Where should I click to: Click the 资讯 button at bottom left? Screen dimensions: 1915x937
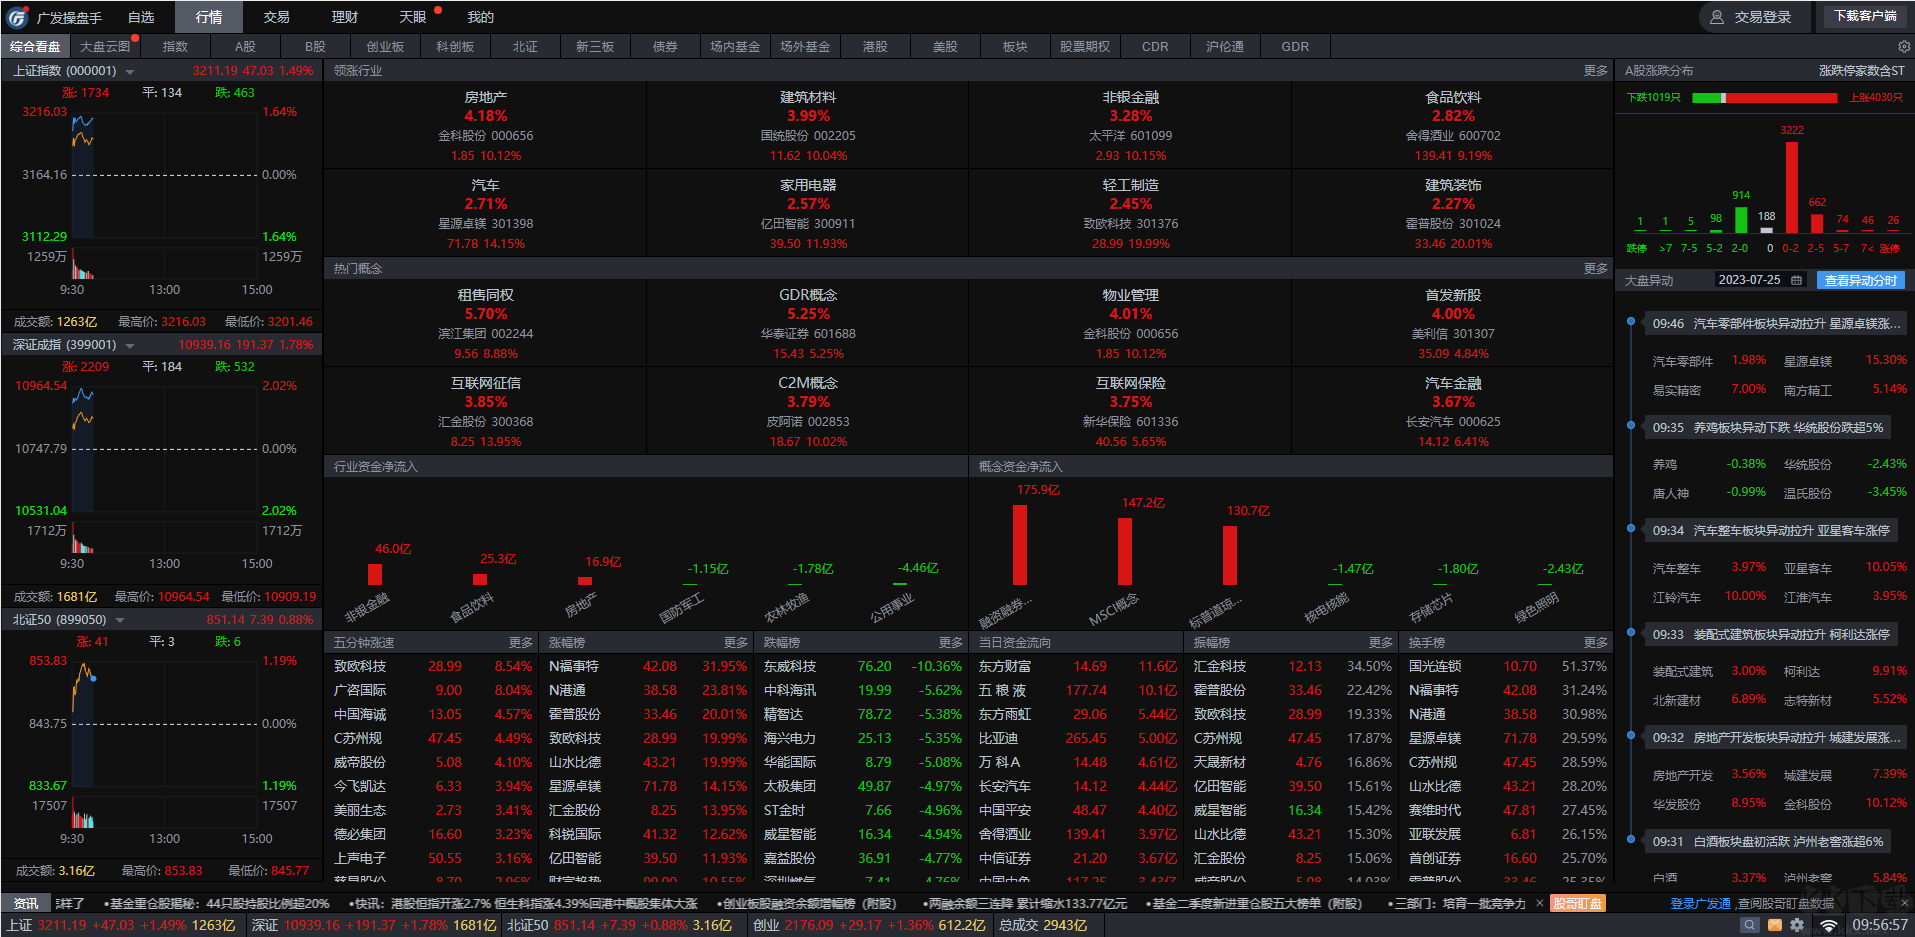pos(26,903)
